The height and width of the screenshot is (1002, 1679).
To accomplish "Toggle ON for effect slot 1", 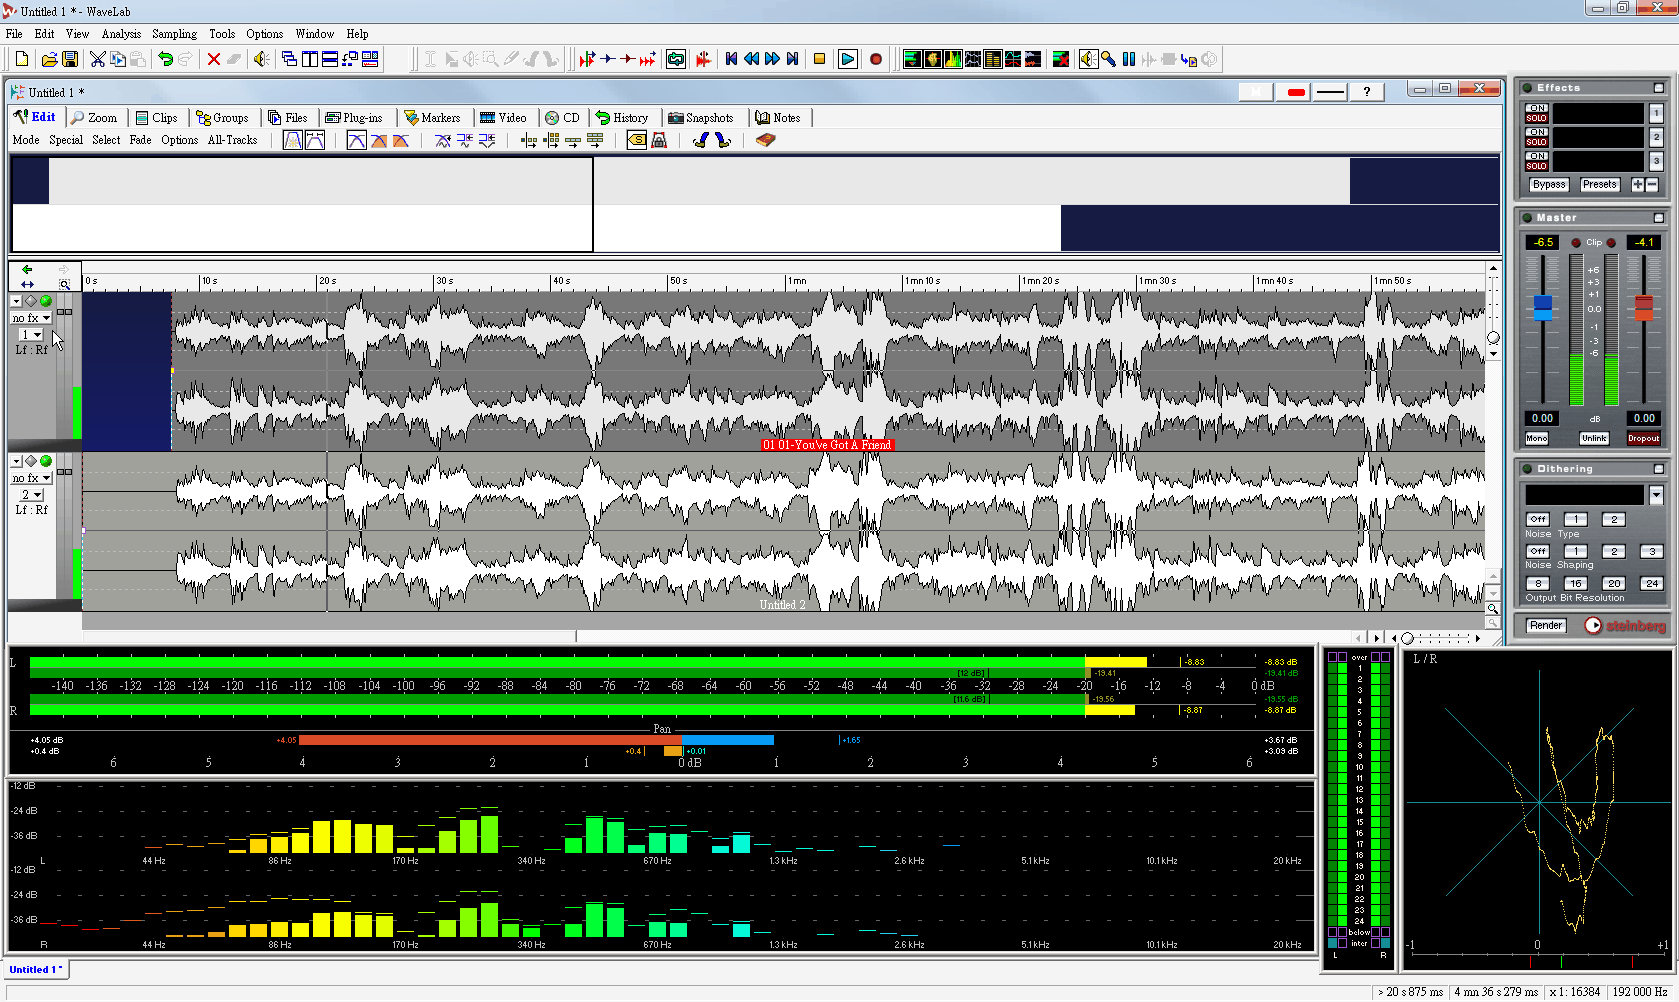I will tap(1536, 108).
